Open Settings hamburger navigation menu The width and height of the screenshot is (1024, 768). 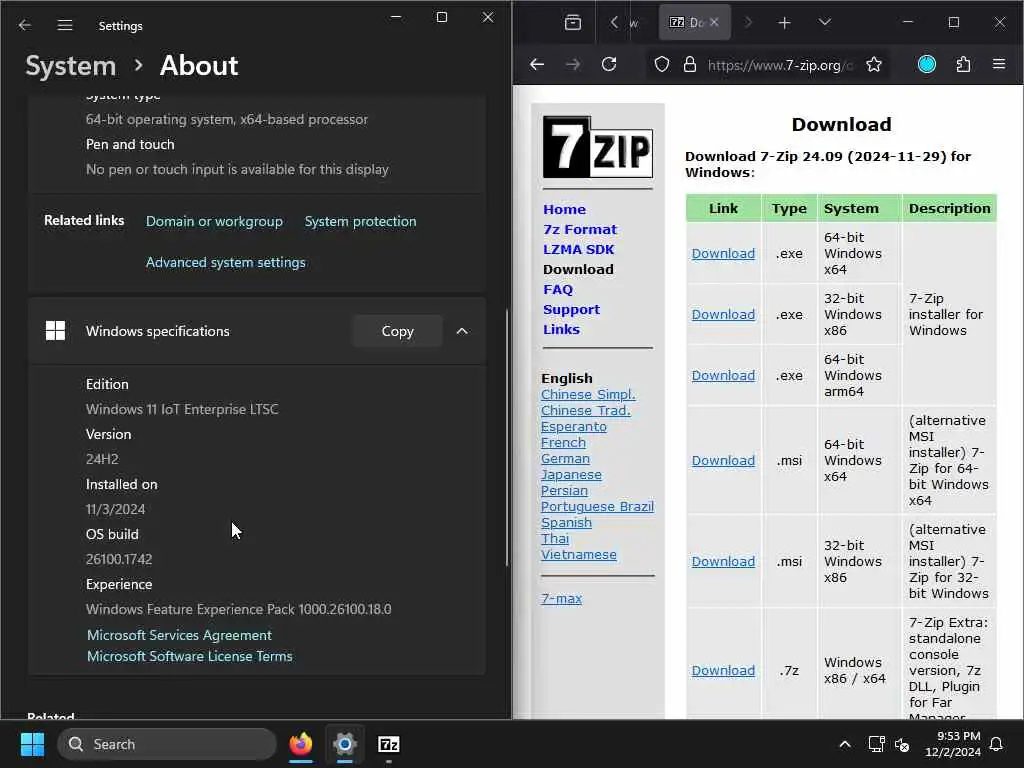click(65, 25)
